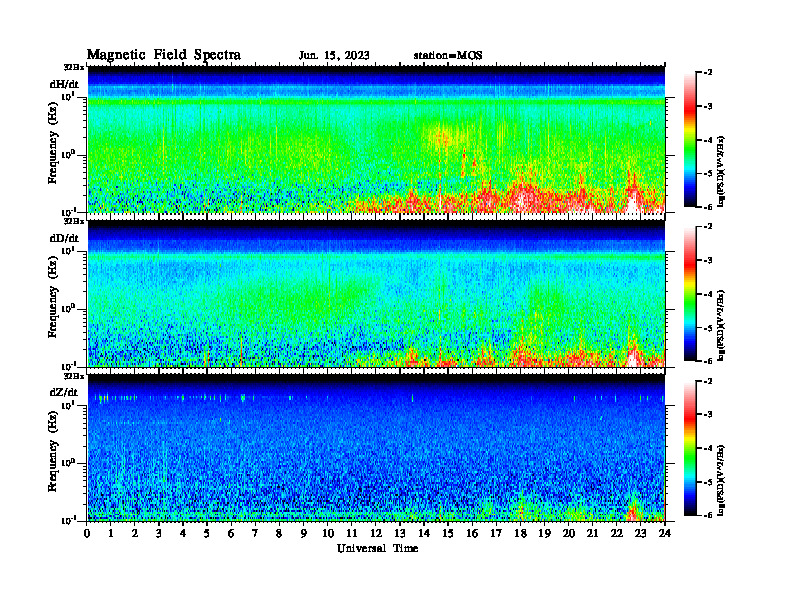Click hour "24" on the time axis

[665, 533]
